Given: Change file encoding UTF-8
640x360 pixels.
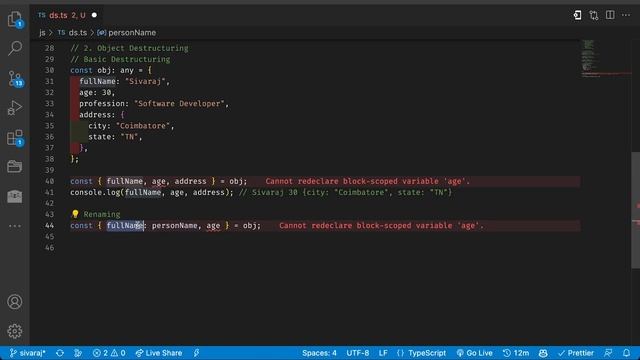Looking at the screenshot, I should tap(358, 353).
